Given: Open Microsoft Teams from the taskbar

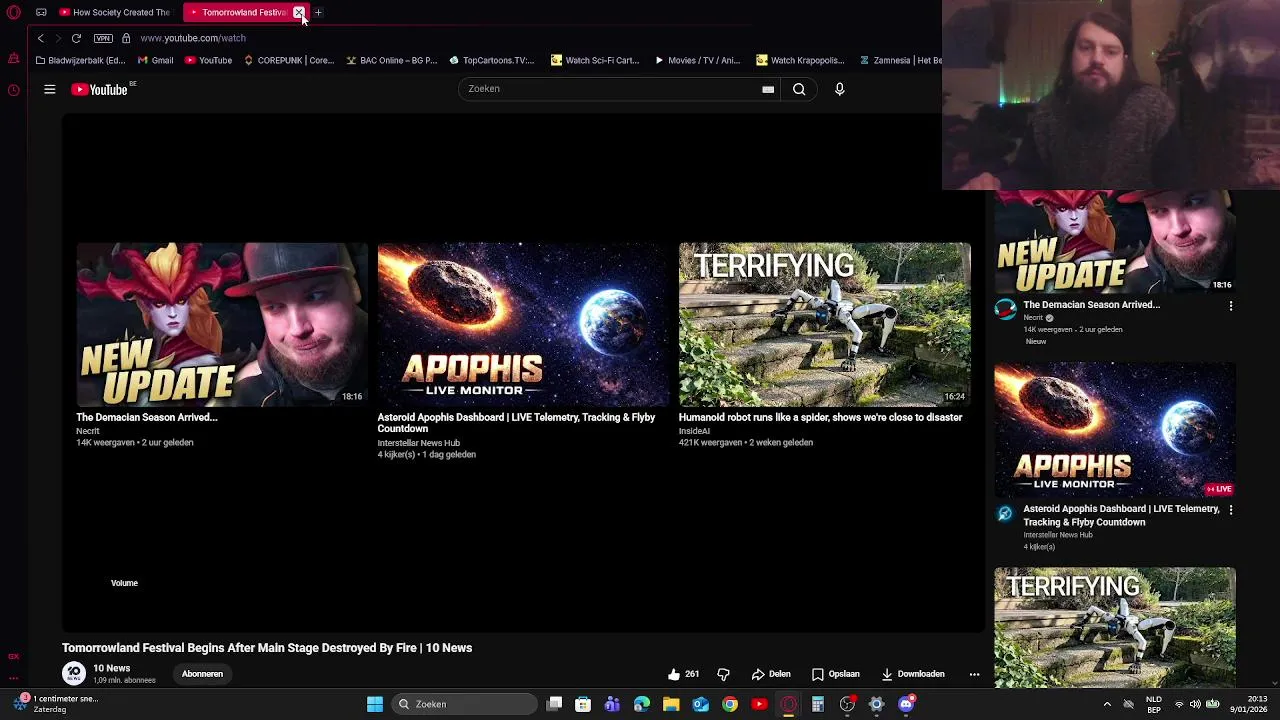Looking at the screenshot, I should click(612, 704).
